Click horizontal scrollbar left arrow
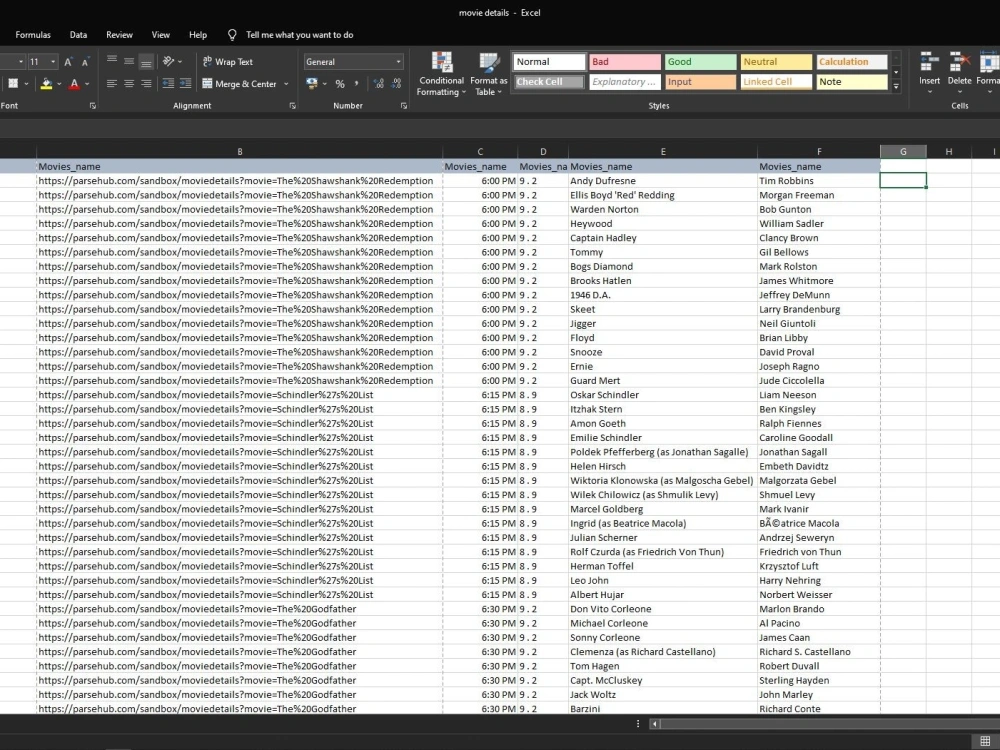Viewport: 1000px width, 750px height. [x=654, y=724]
